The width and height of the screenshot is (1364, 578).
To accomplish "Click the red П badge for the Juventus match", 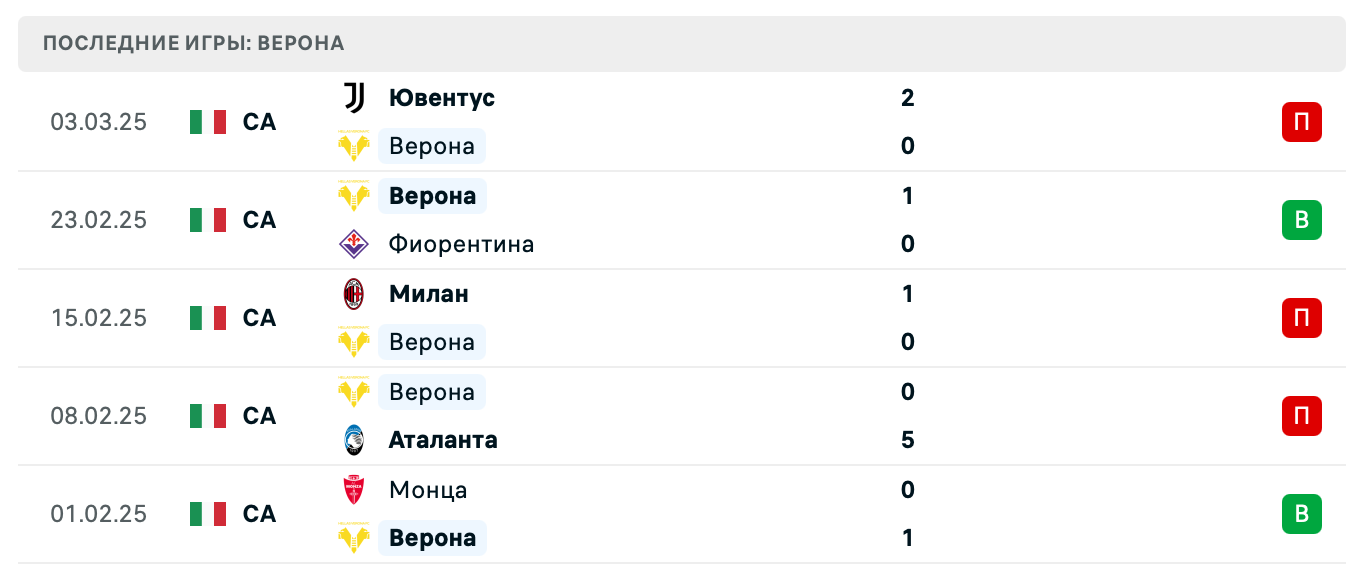I will pos(1301,122).
